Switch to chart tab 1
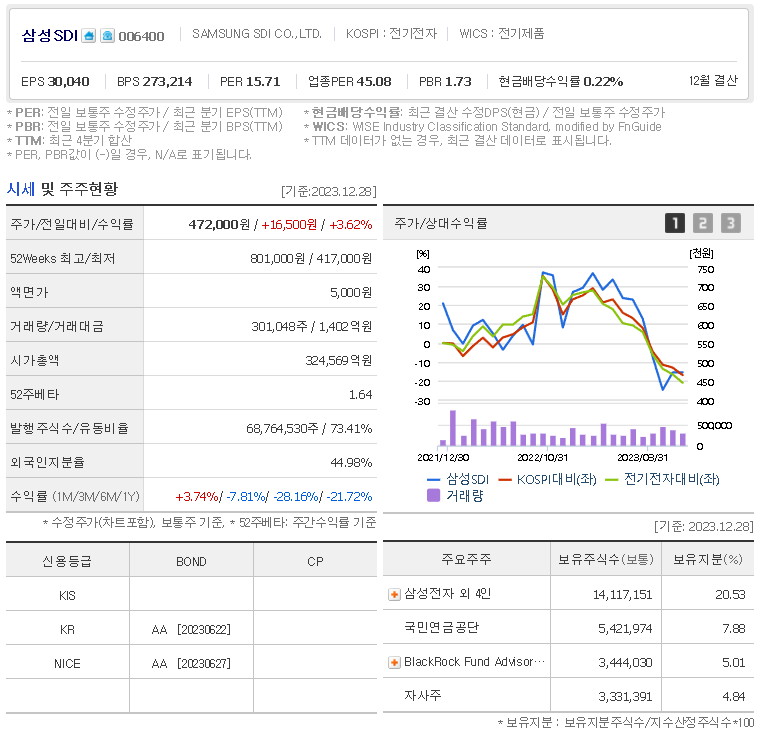This screenshot has height=735, width=767. point(675,223)
